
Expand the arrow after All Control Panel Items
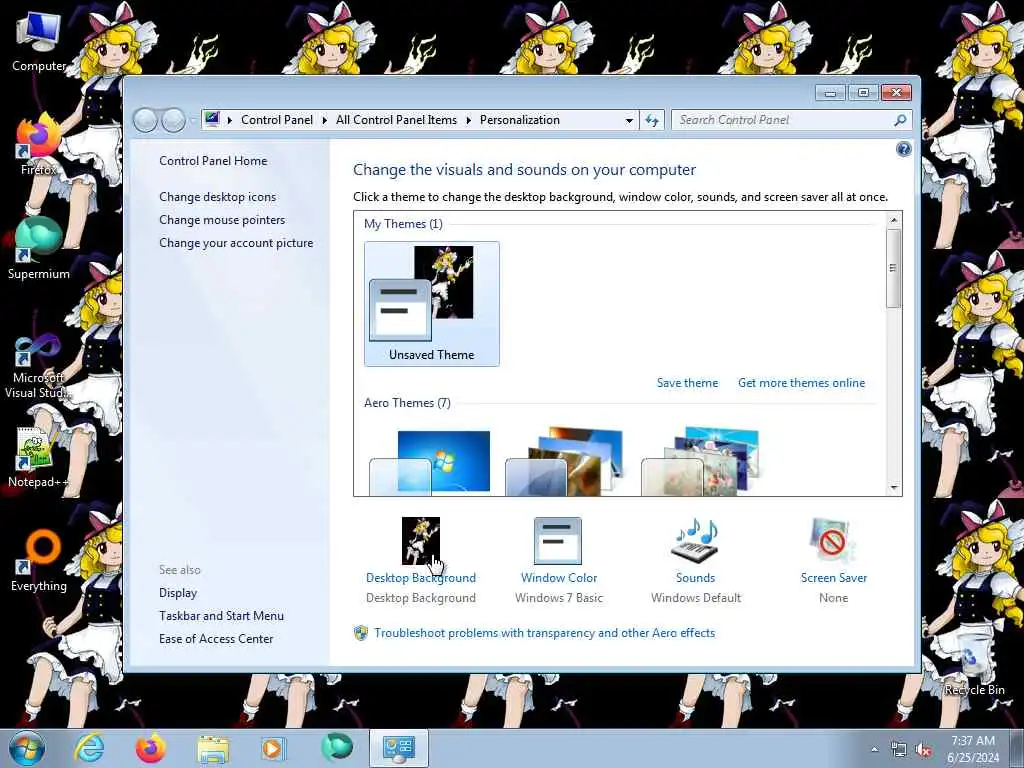coord(468,120)
